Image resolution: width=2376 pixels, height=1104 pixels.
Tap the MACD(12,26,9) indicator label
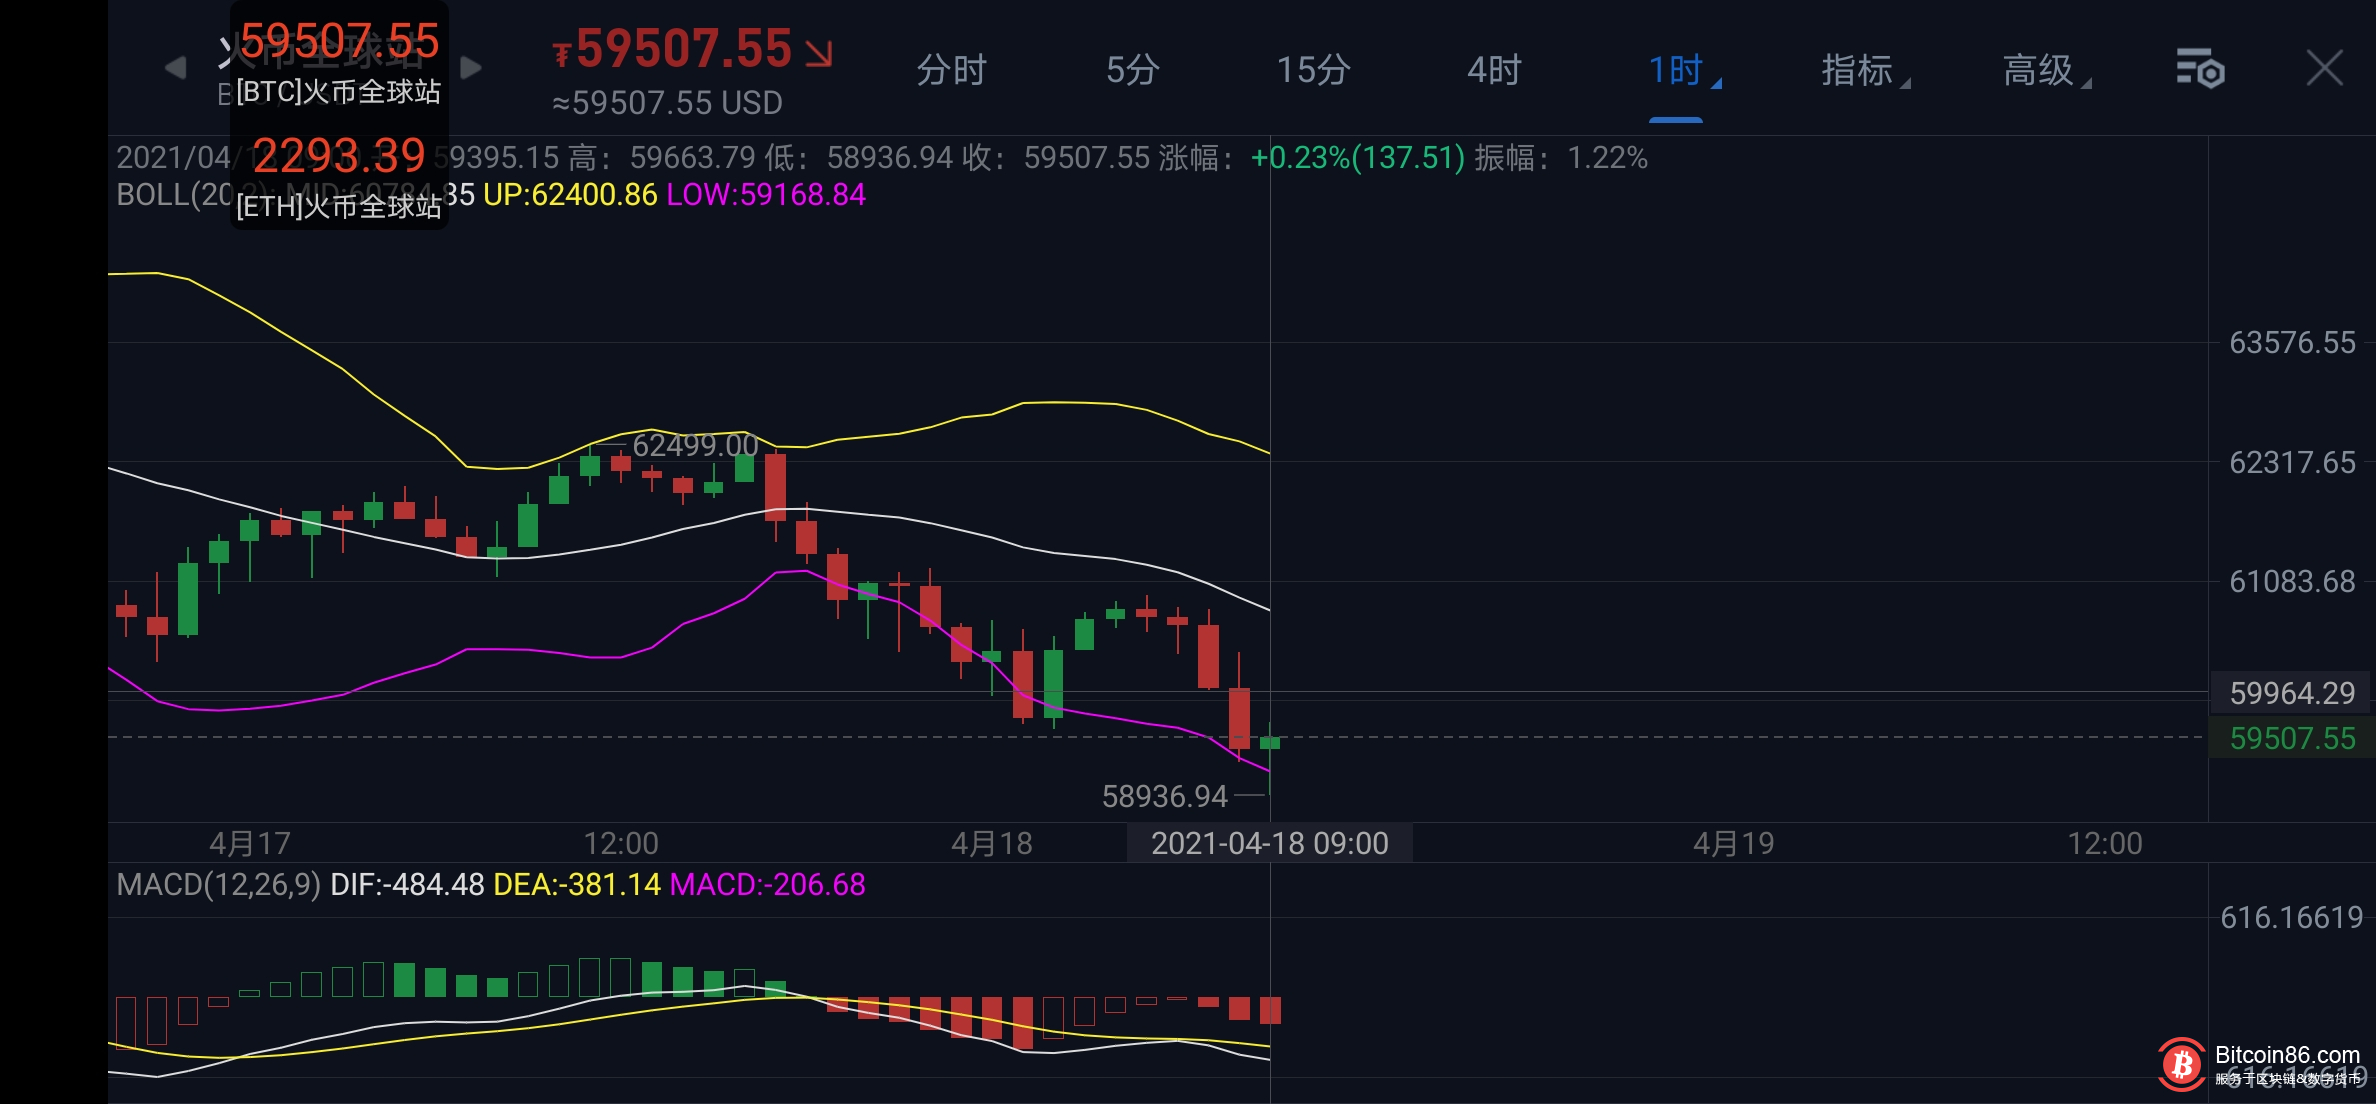(x=218, y=884)
